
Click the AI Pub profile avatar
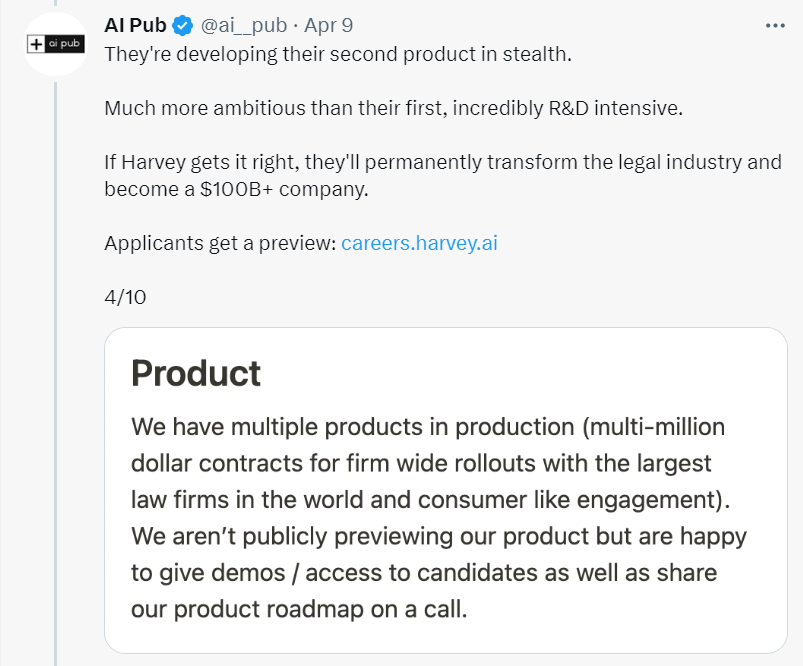point(57,45)
